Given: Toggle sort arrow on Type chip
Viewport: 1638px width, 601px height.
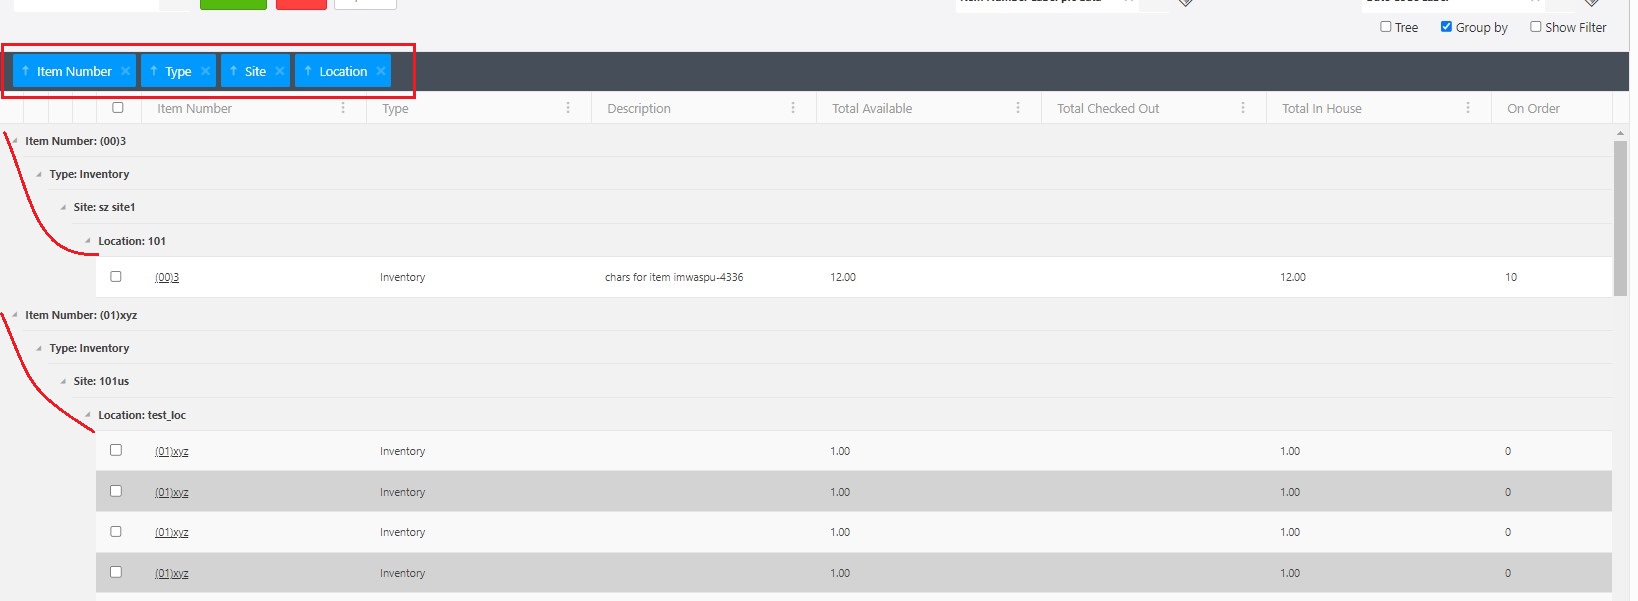Looking at the screenshot, I should click(x=154, y=71).
